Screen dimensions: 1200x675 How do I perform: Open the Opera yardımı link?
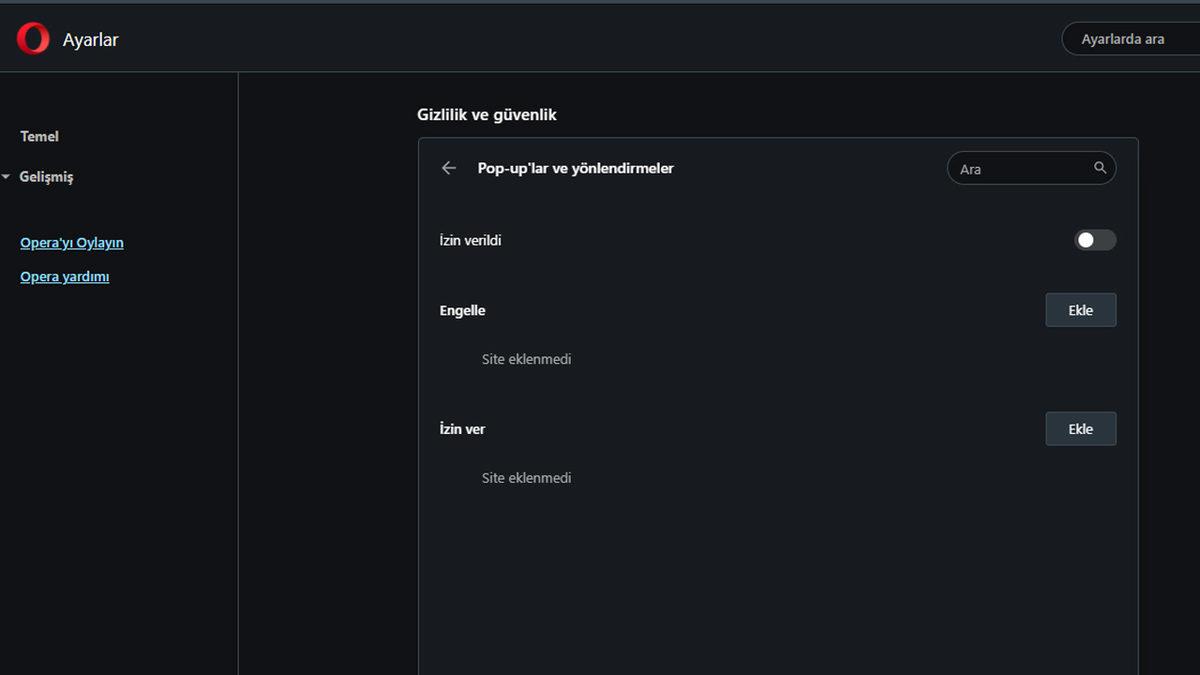65,277
